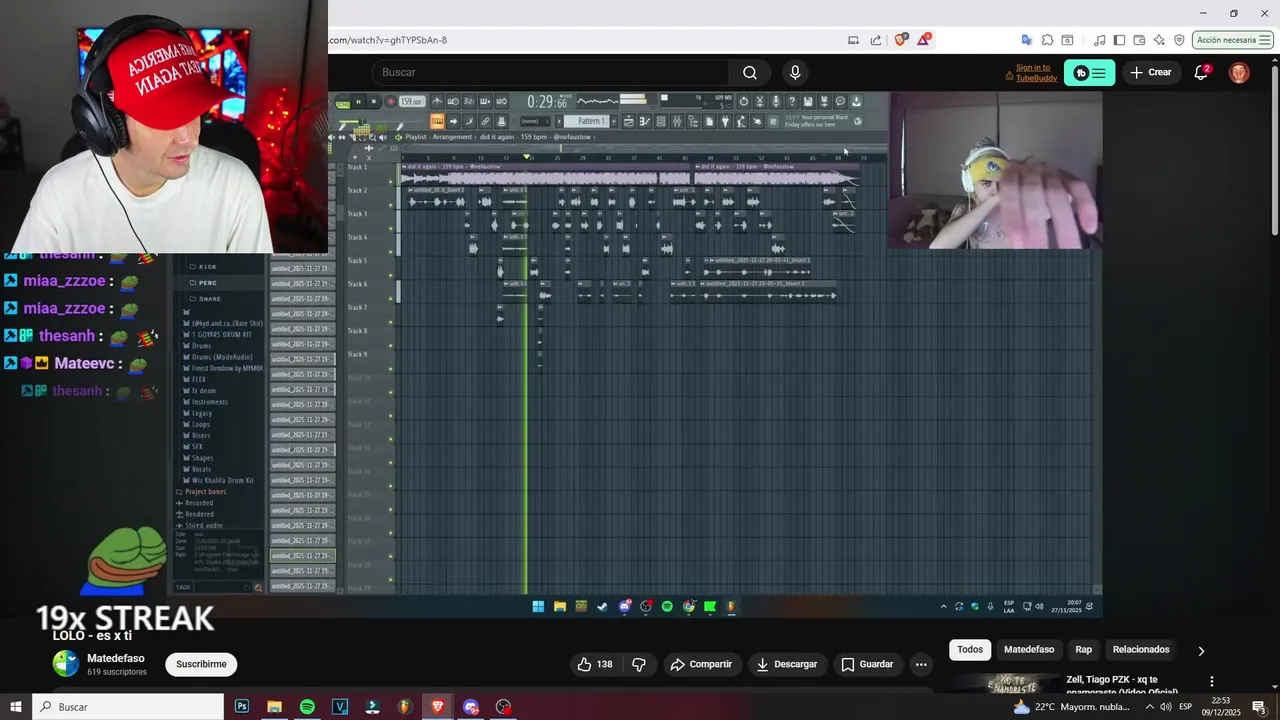
Task: Open Spotify from the Windows taskbar
Action: (307, 707)
